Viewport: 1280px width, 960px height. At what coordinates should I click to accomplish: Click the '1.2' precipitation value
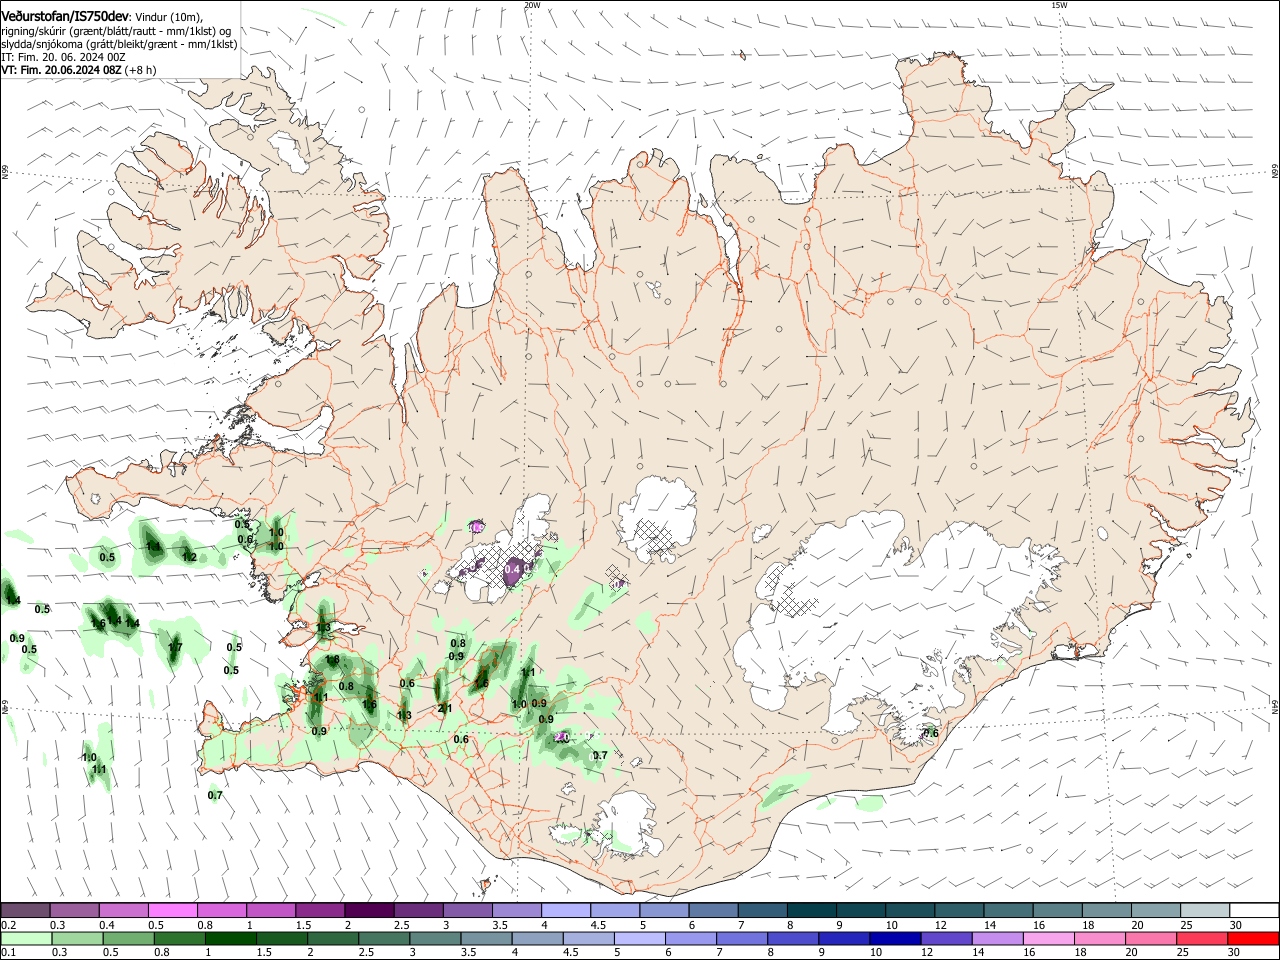coord(189,557)
